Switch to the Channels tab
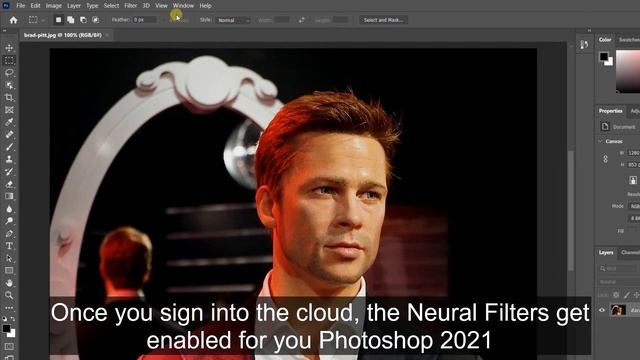The width and height of the screenshot is (640, 360). (630, 253)
